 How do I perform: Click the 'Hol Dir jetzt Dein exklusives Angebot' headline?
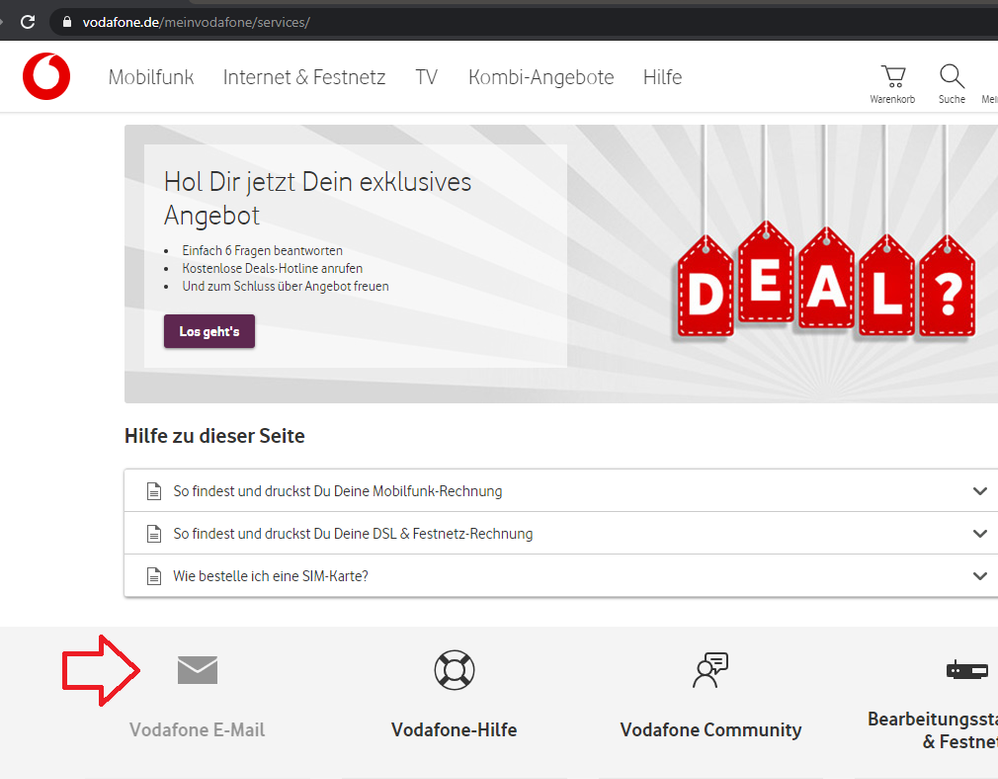tap(318, 199)
